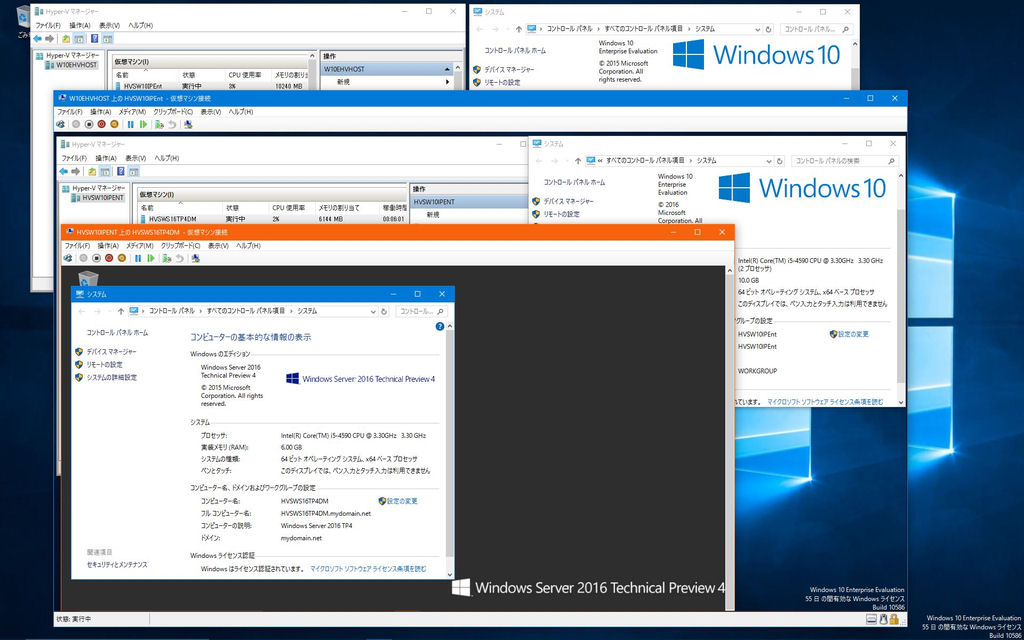Viewport: 1024px width, 640px height.
Task: Turn off VM via blue HVSW10IPEnt connection toolbar
Action: click(89, 124)
